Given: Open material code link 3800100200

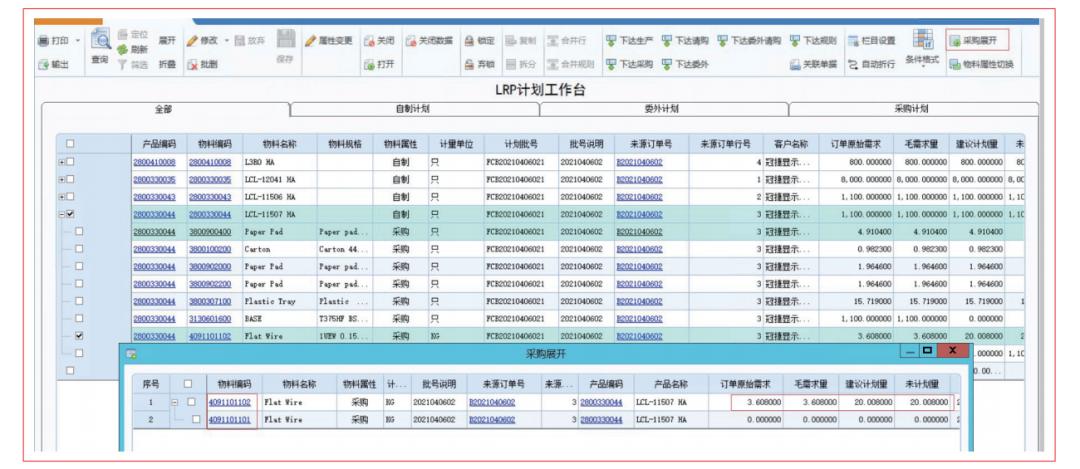Looking at the screenshot, I should pos(210,249).
